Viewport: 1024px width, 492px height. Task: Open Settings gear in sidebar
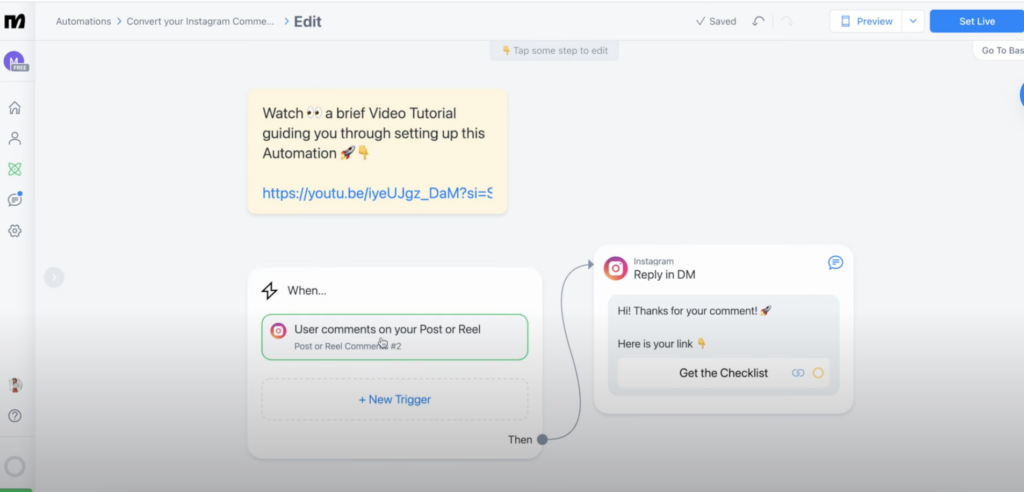(x=14, y=231)
